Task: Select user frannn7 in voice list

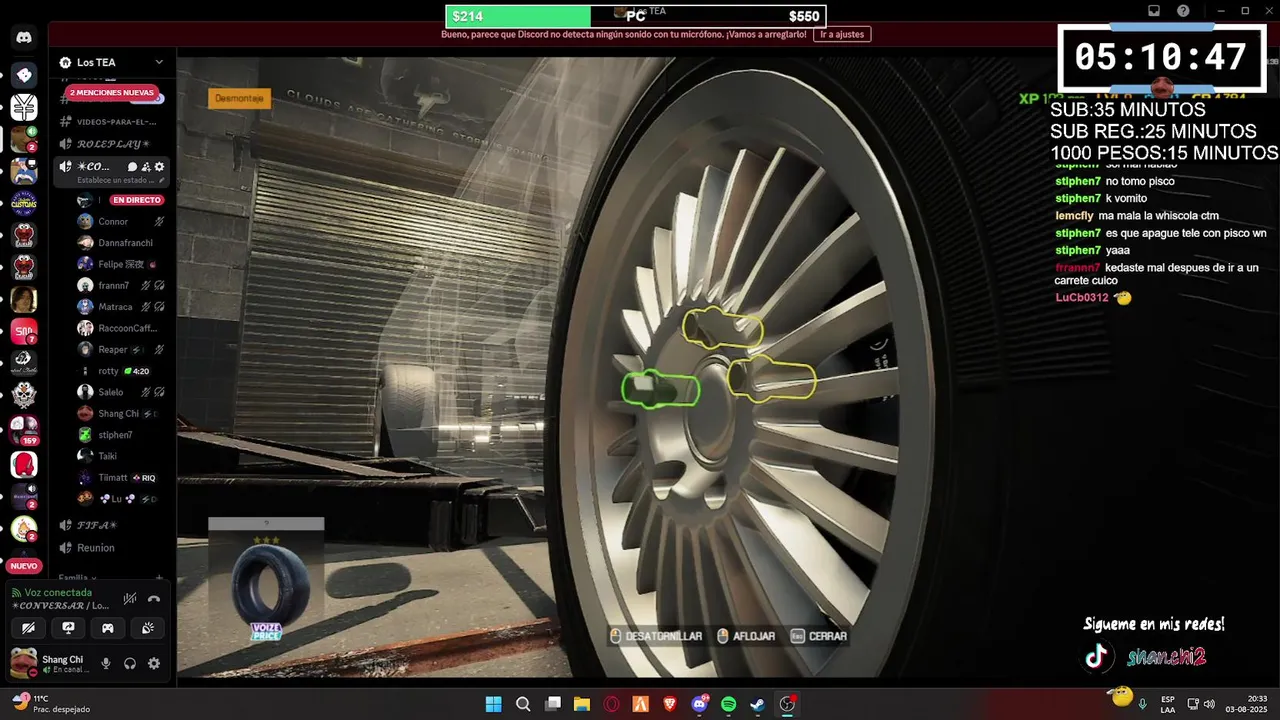Action: (x=120, y=285)
